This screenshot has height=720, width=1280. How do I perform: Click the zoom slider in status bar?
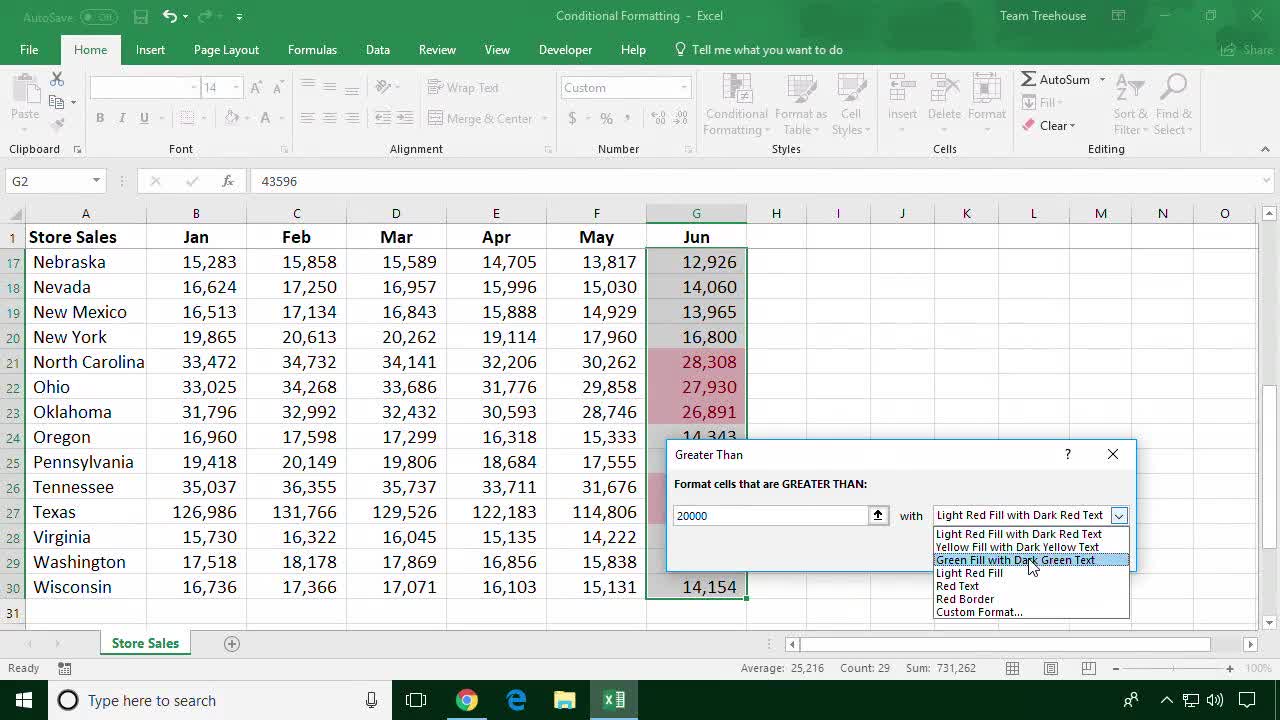coord(1172,668)
